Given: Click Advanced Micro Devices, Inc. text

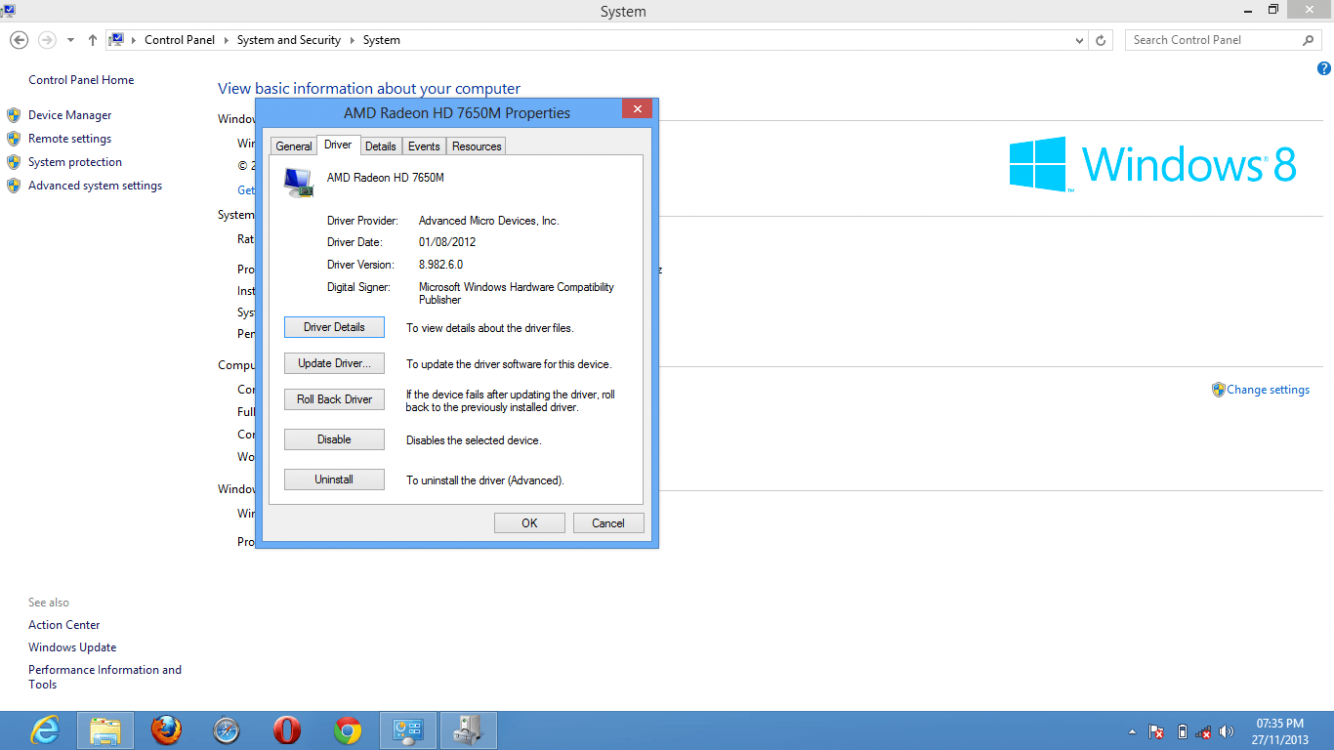Looking at the screenshot, I should [x=489, y=221].
